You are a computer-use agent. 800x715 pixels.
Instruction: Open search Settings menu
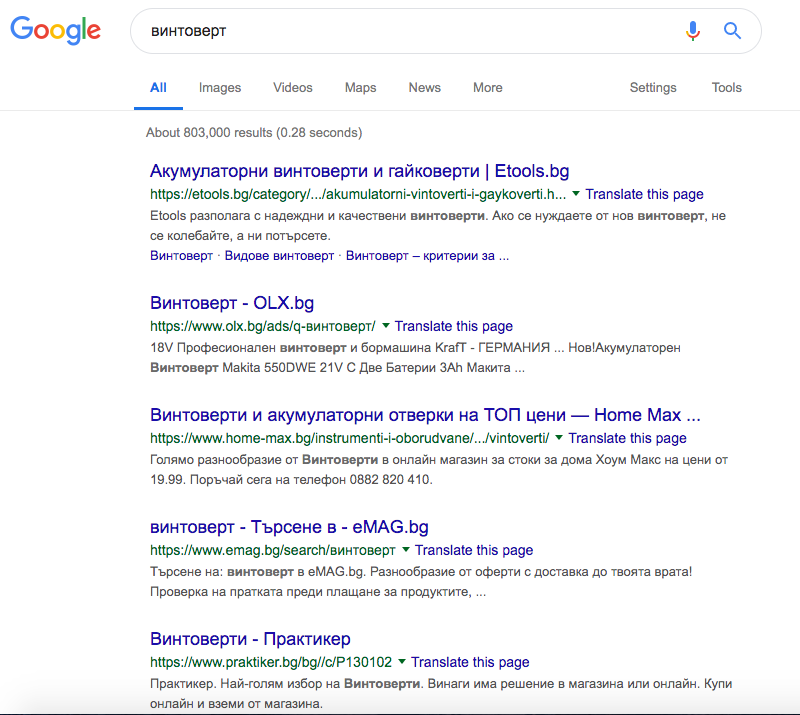pyautogui.click(x=653, y=88)
